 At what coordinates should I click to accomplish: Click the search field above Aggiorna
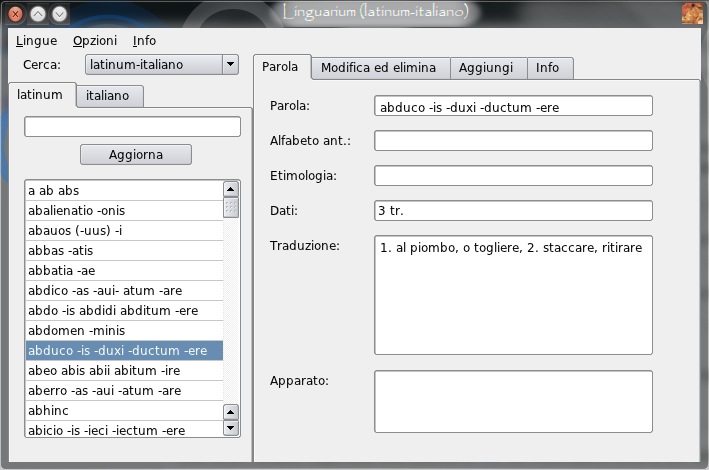pyautogui.click(x=132, y=127)
